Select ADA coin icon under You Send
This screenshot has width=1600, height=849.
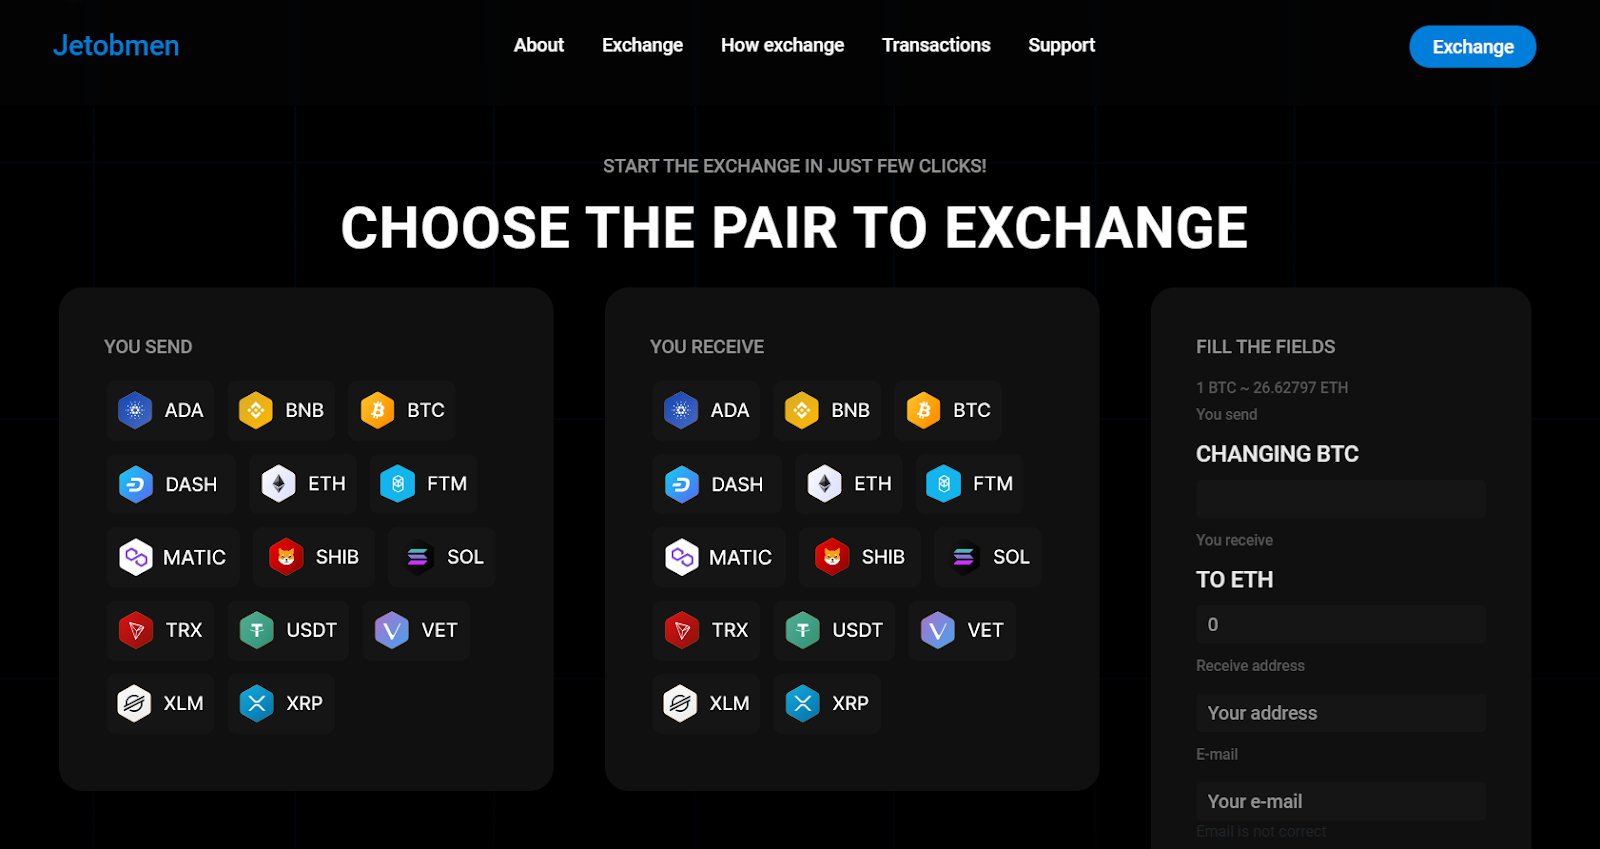click(x=135, y=410)
